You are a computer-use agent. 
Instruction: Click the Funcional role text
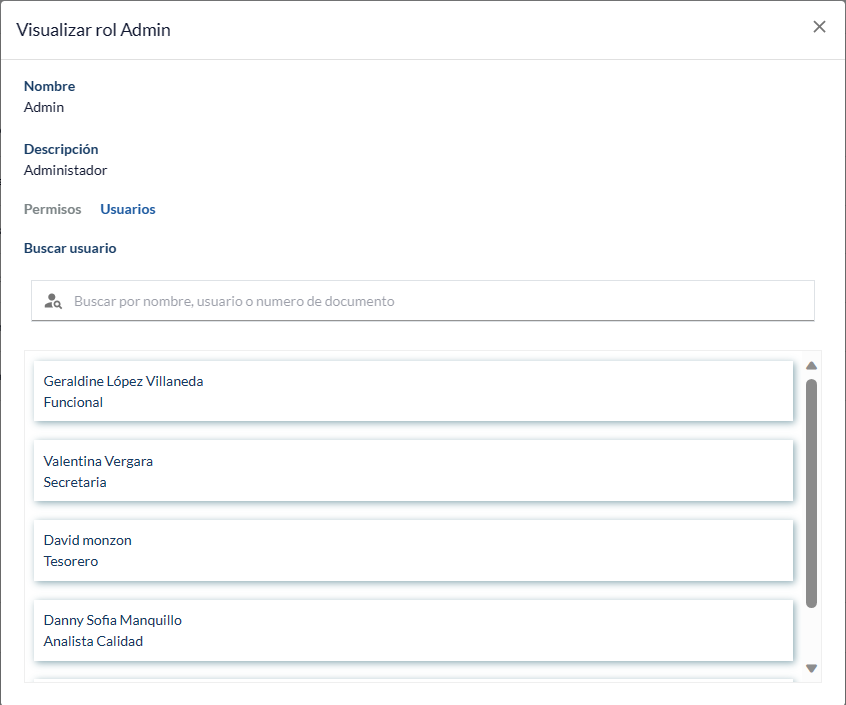(x=73, y=402)
